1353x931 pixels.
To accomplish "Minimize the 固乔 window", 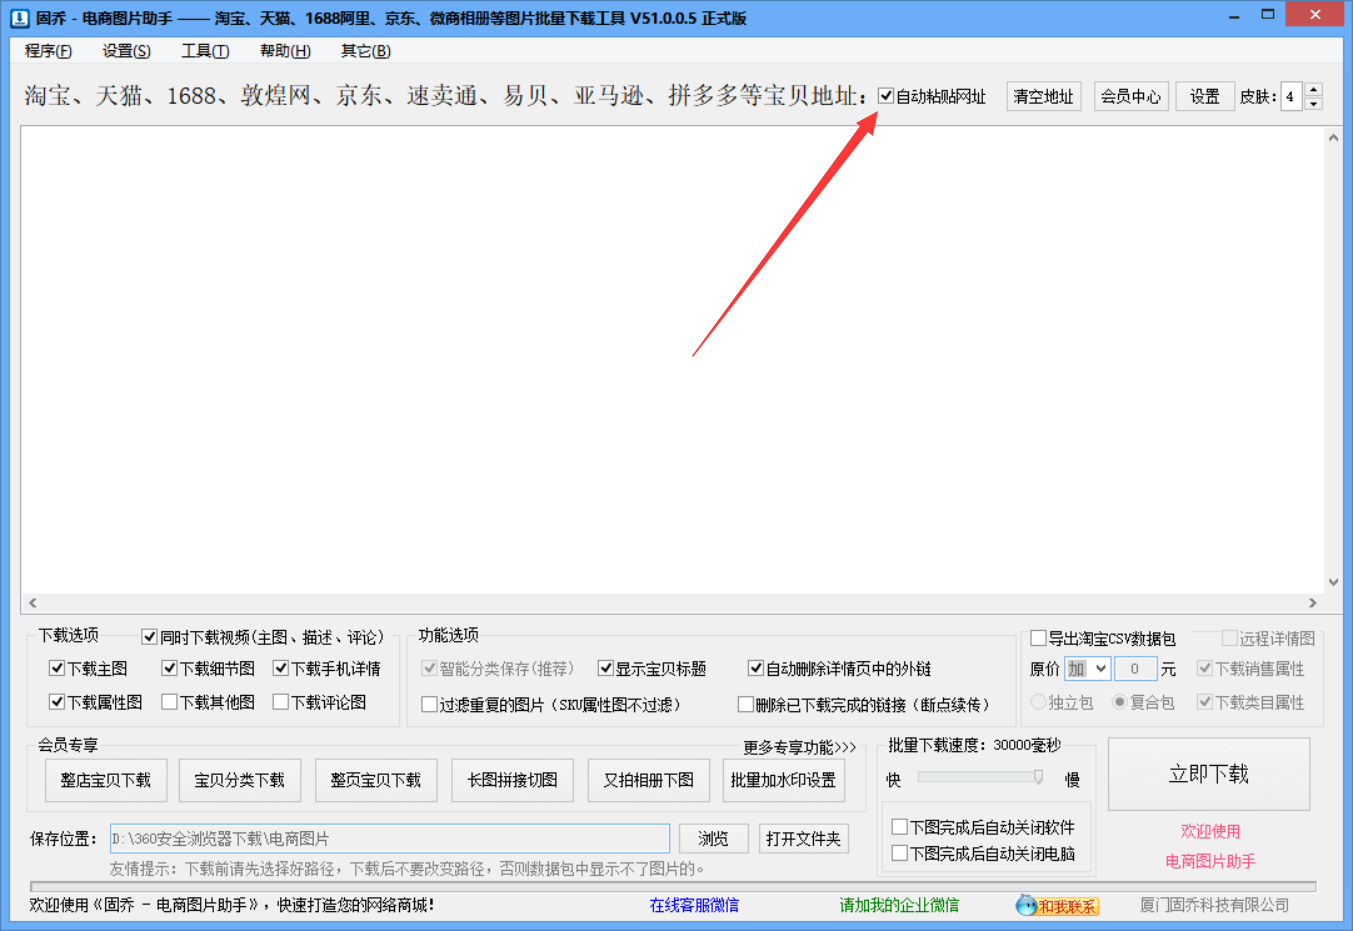I will click(1234, 16).
